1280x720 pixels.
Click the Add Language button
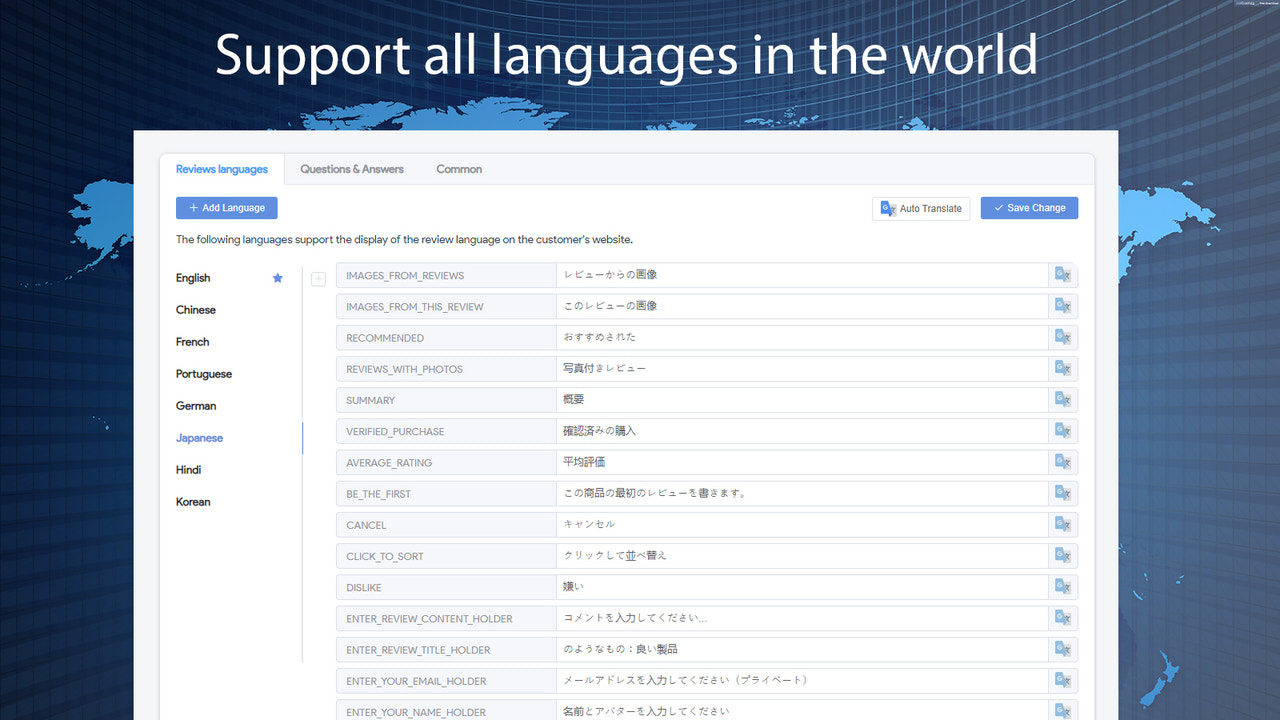click(x=226, y=207)
